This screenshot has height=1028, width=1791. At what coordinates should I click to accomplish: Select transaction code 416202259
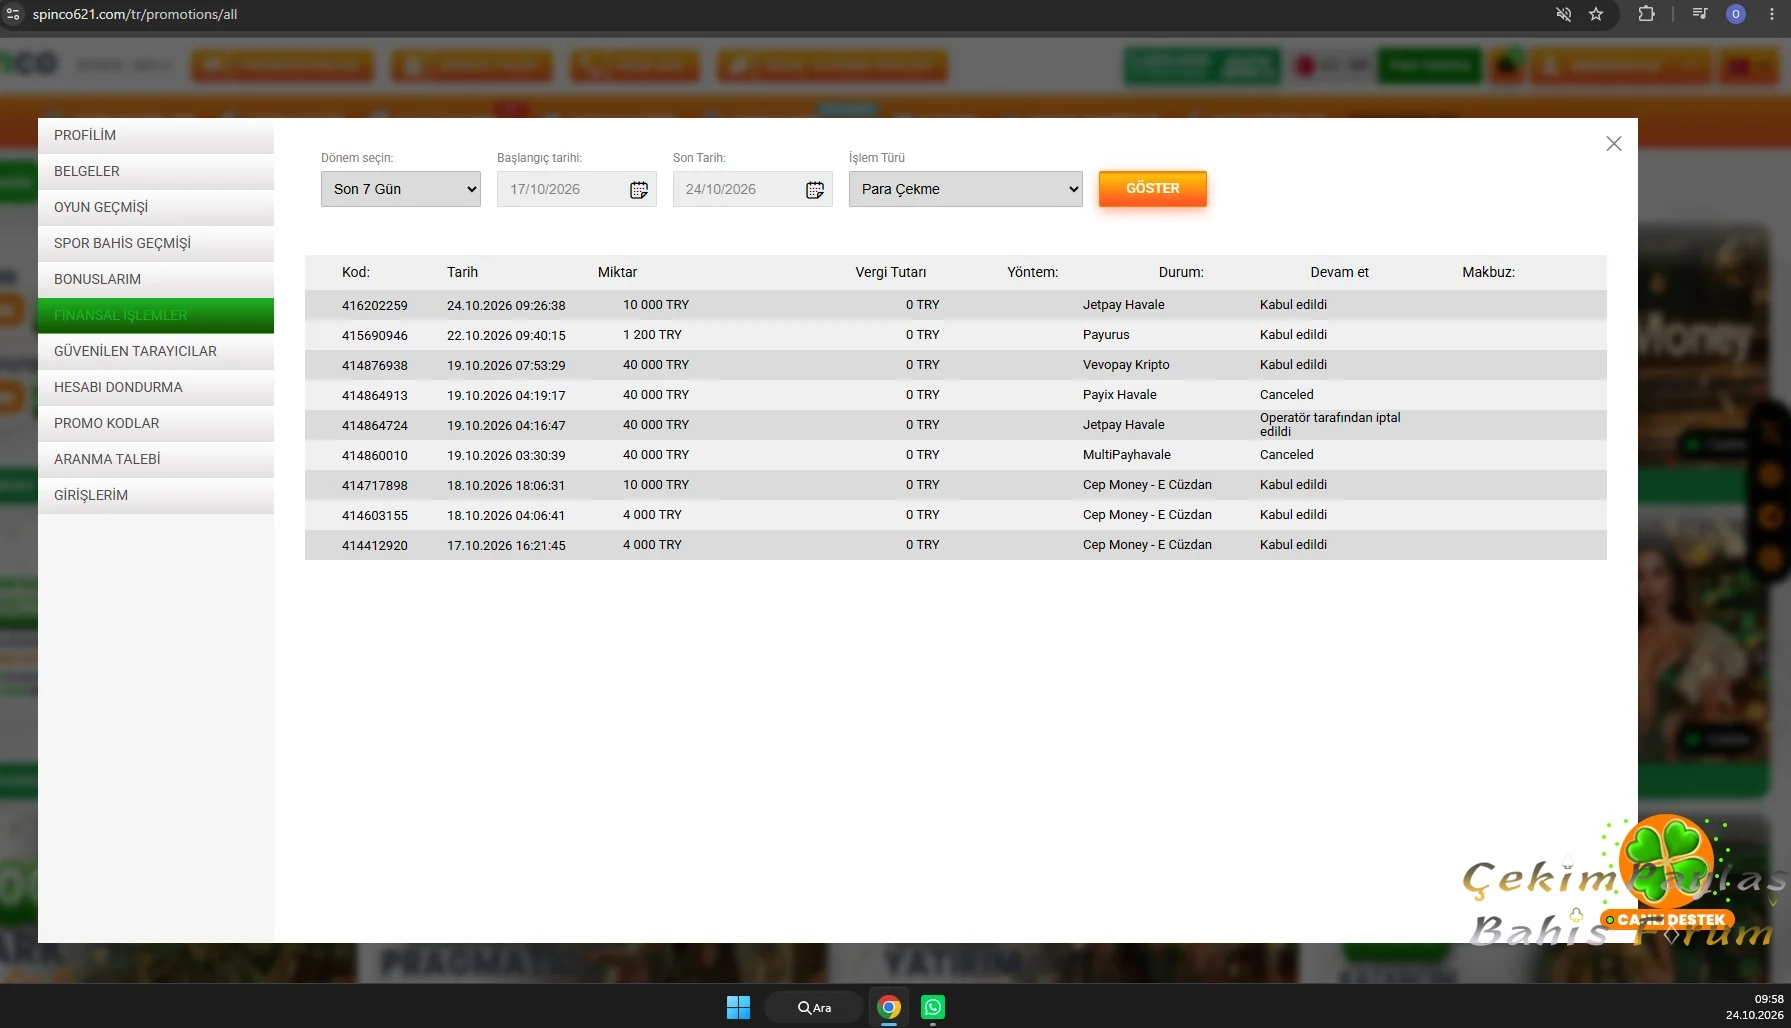pos(375,305)
